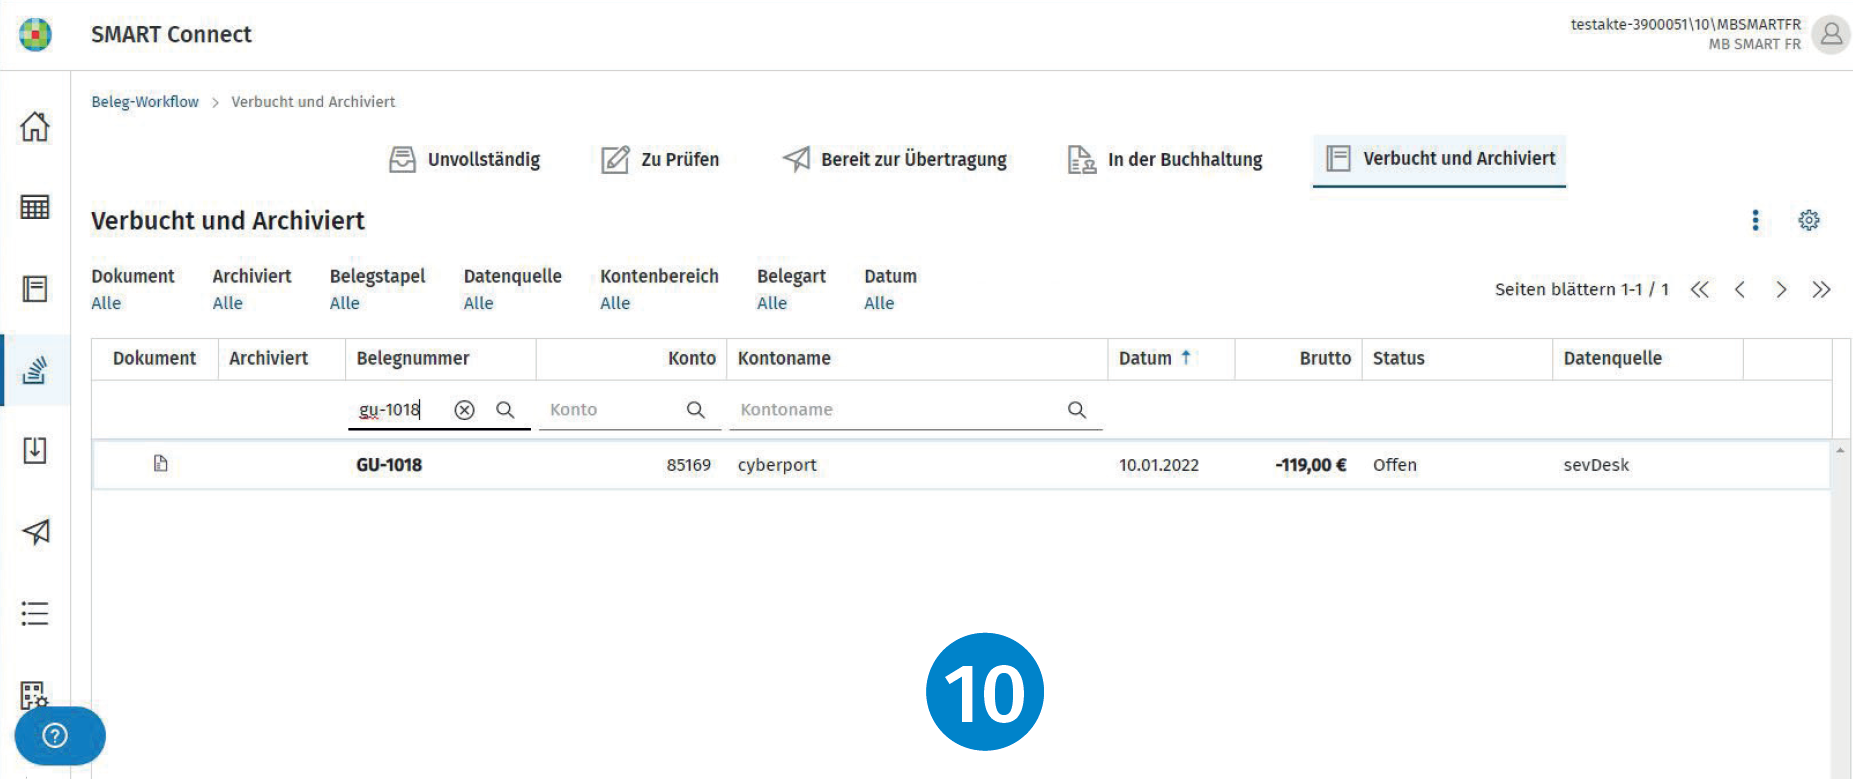Select the Verbucht und Archiviert tab
Image resolution: width=1853 pixels, height=779 pixels.
pyautogui.click(x=1439, y=159)
